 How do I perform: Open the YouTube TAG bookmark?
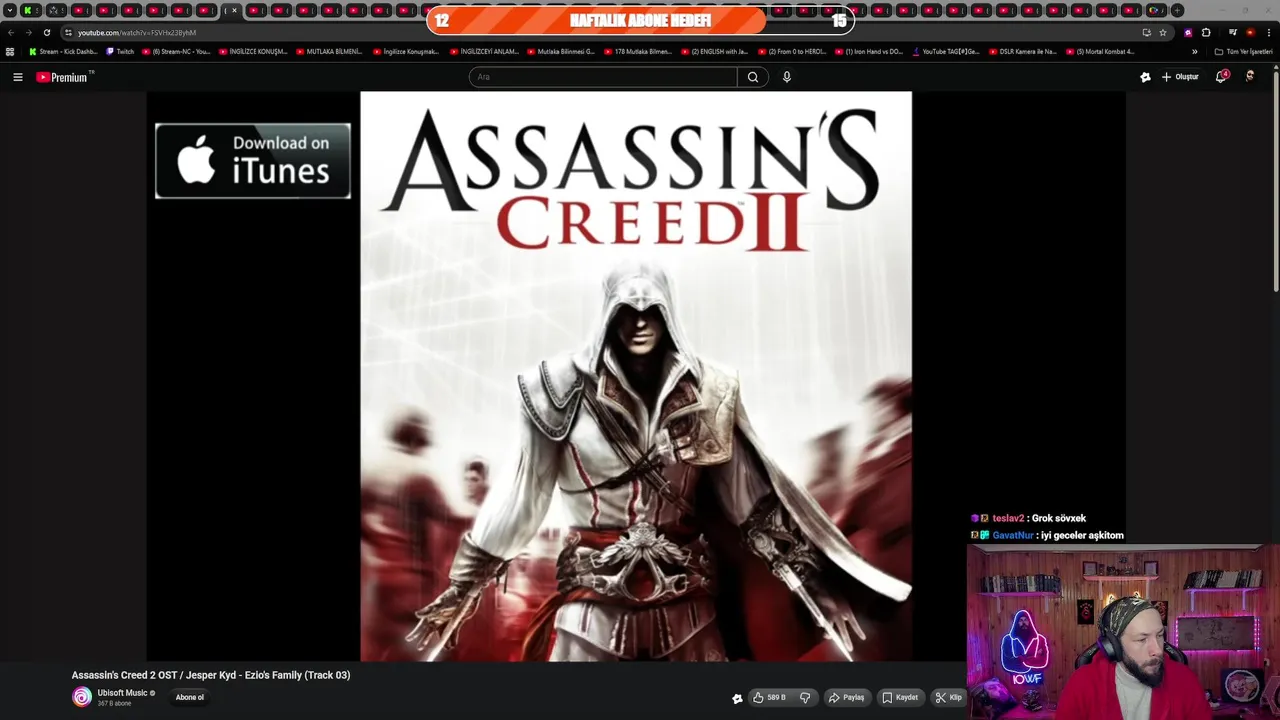tap(946, 51)
